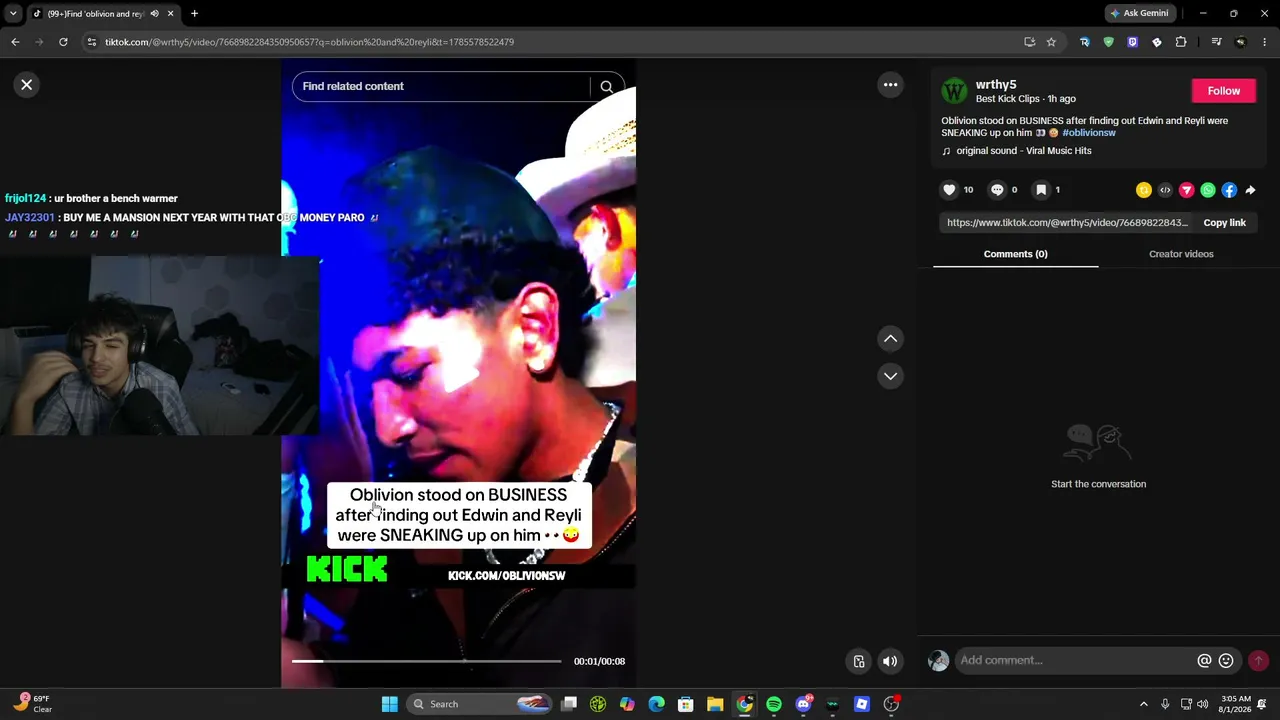Post the comment with the red arrow button
This screenshot has height=720, width=1280.
point(1258,660)
